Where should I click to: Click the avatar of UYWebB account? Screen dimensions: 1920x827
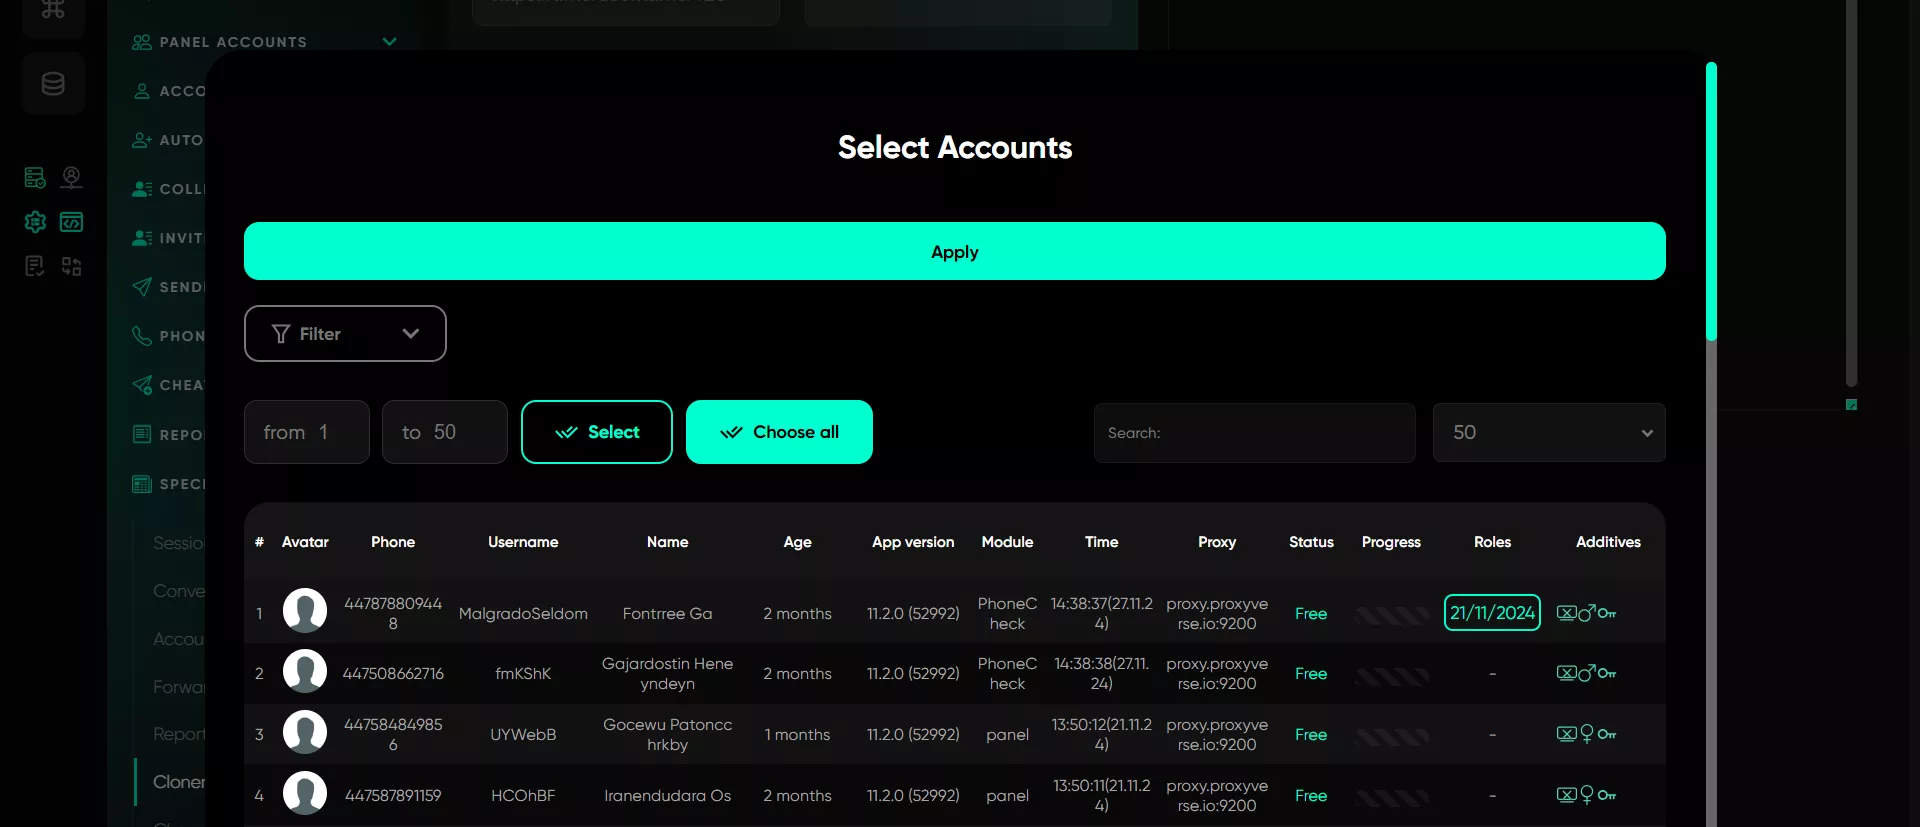point(305,732)
